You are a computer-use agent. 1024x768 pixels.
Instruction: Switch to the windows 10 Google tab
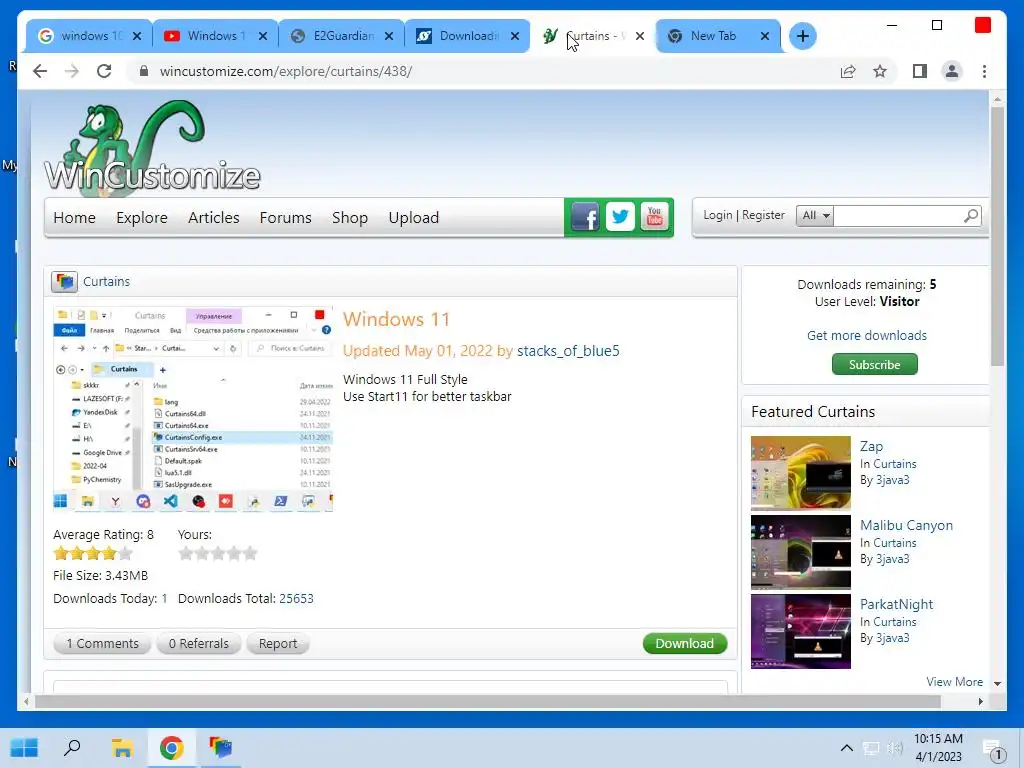pos(89,36)
